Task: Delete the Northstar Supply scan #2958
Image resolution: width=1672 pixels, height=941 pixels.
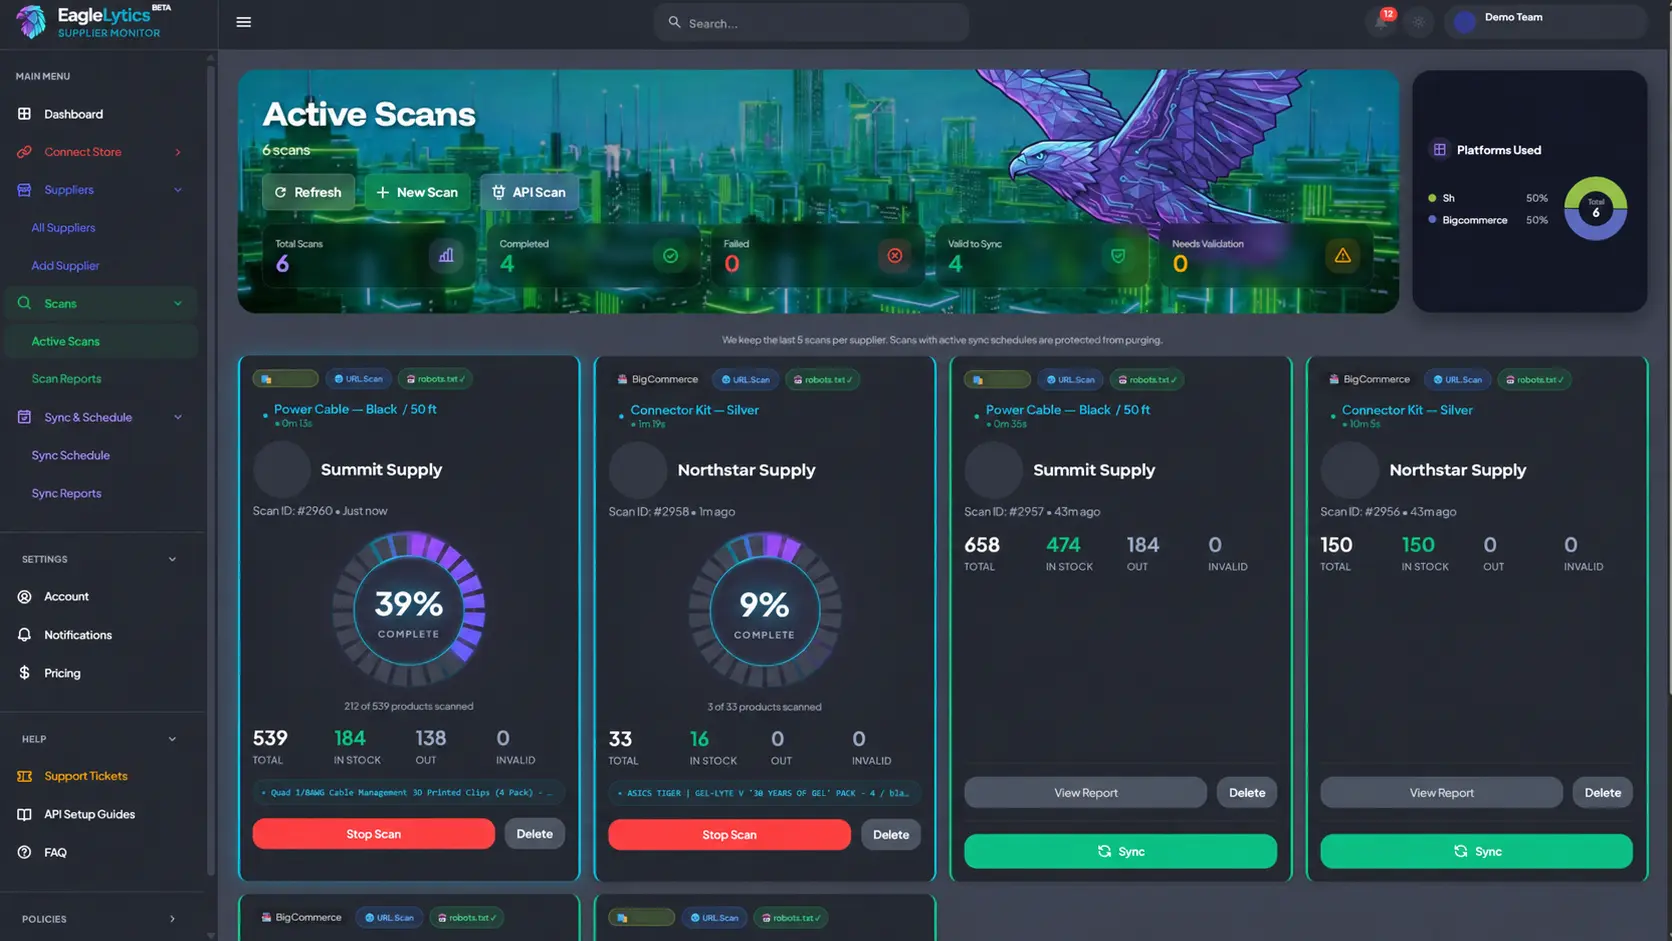Action: click(890, 835)
